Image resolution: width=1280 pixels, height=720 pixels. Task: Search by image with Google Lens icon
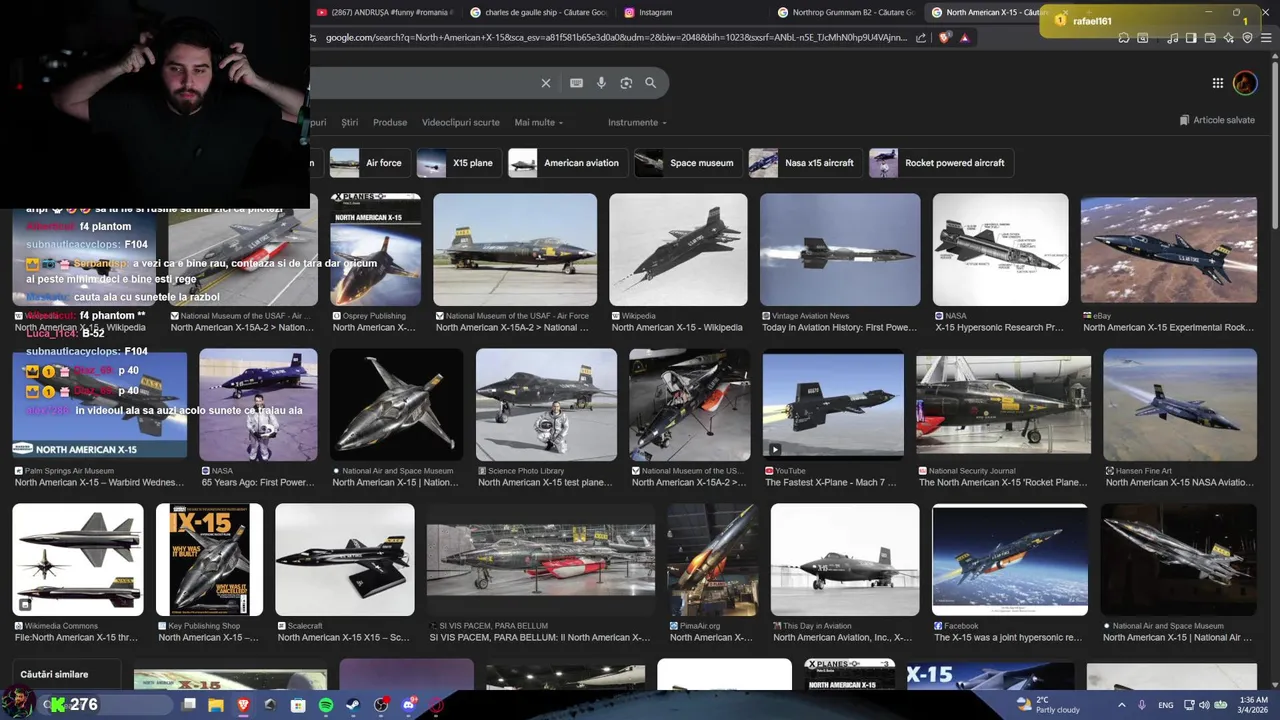(x=626, y=83)
